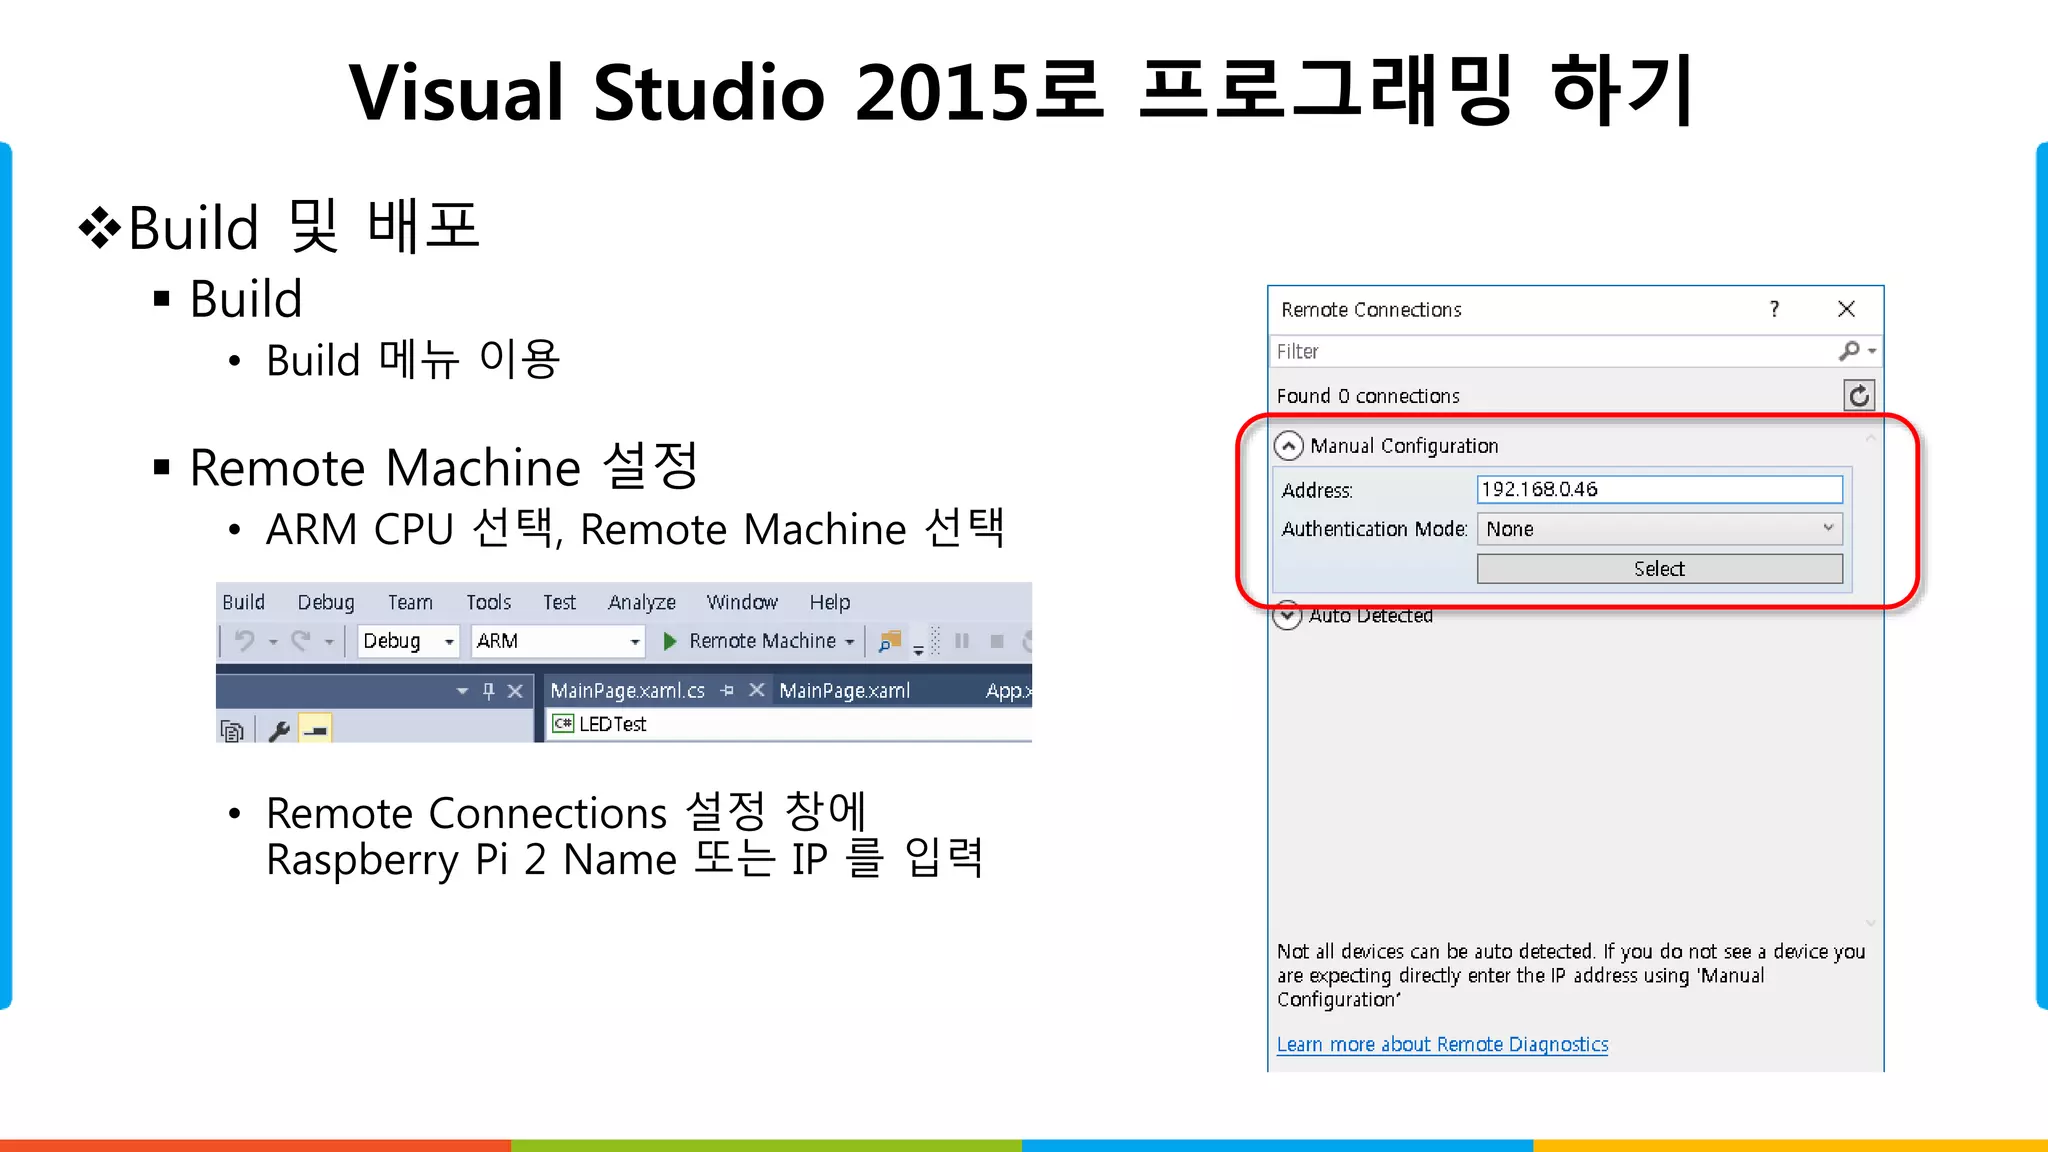Open the Debug menu
The height and width of the screenshot is (1152, 2048).
pos(326,602)
